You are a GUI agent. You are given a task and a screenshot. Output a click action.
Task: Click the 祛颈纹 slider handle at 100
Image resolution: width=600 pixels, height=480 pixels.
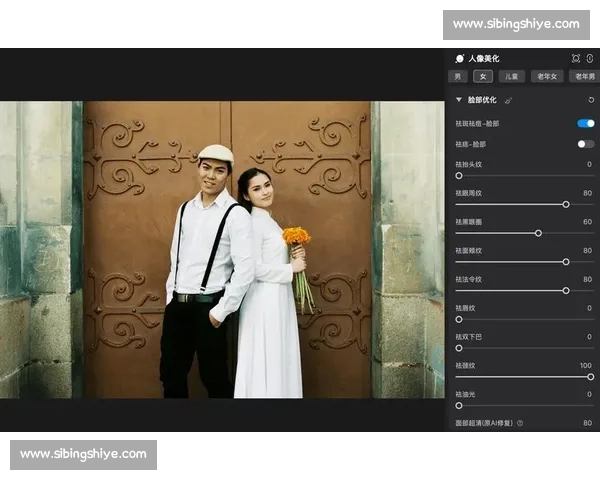pyautogui.click(x=590, y=377)
